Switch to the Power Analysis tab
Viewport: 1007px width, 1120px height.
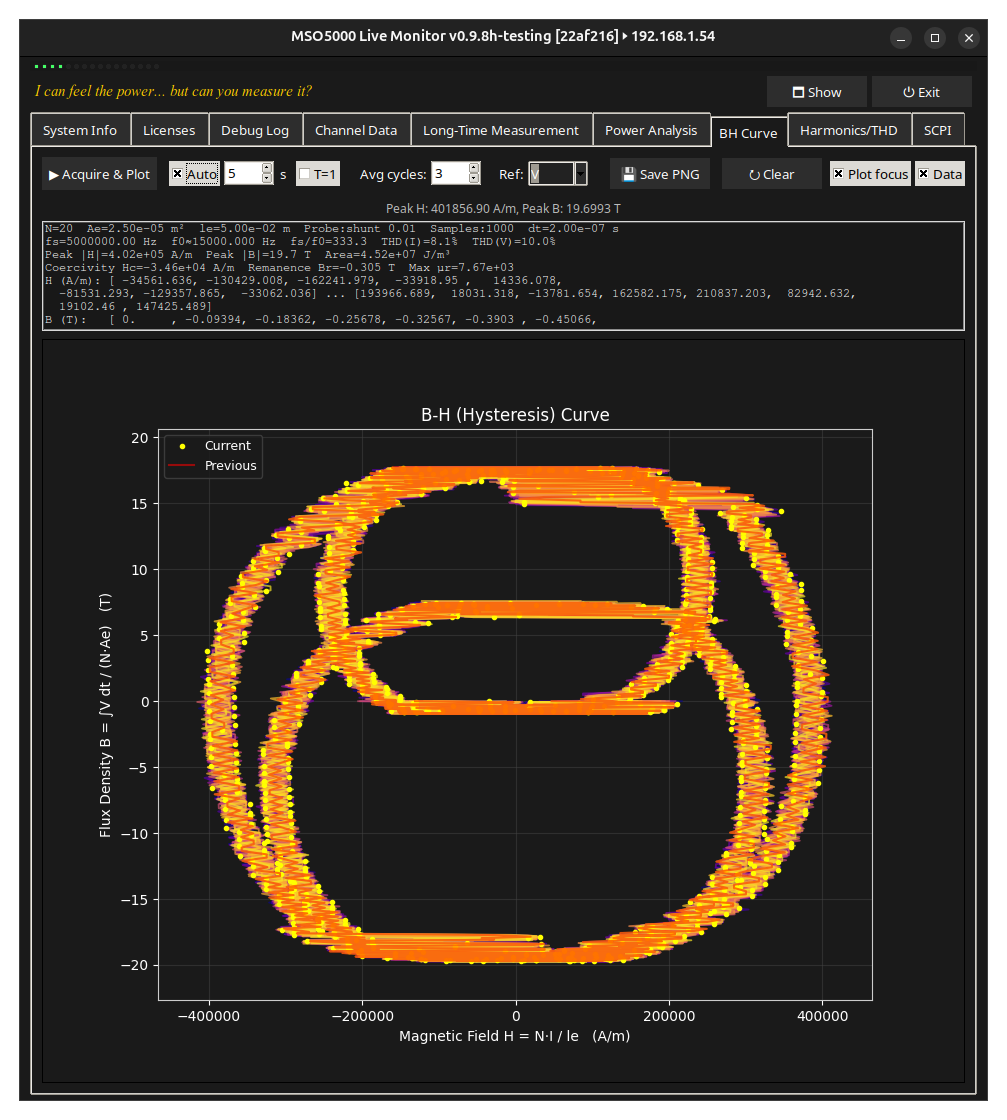point(651,130)
